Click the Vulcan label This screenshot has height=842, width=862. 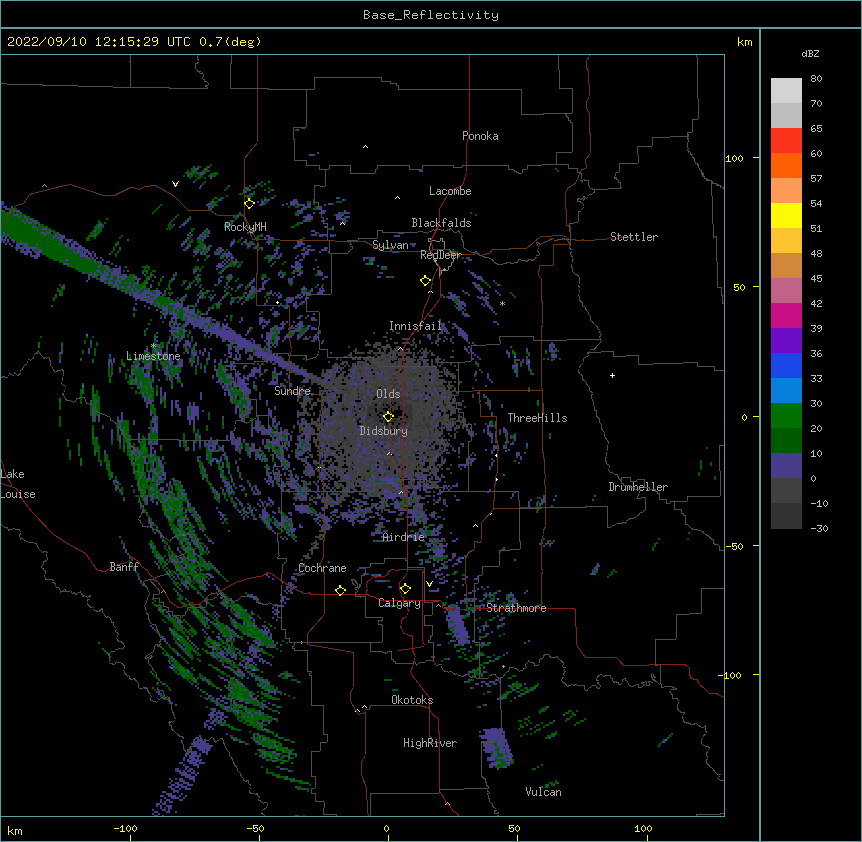[543, 792]
